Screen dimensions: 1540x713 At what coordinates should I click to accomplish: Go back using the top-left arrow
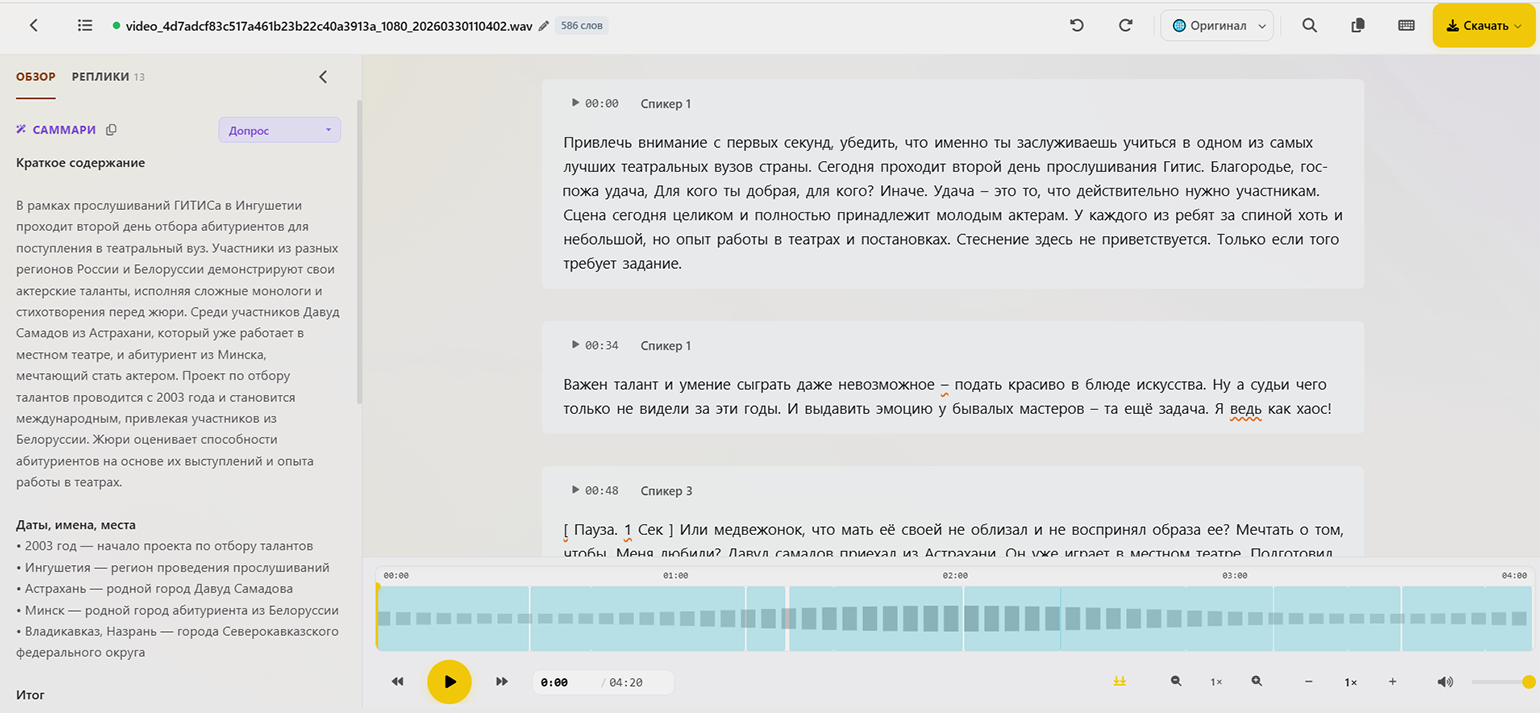point(34,26)
